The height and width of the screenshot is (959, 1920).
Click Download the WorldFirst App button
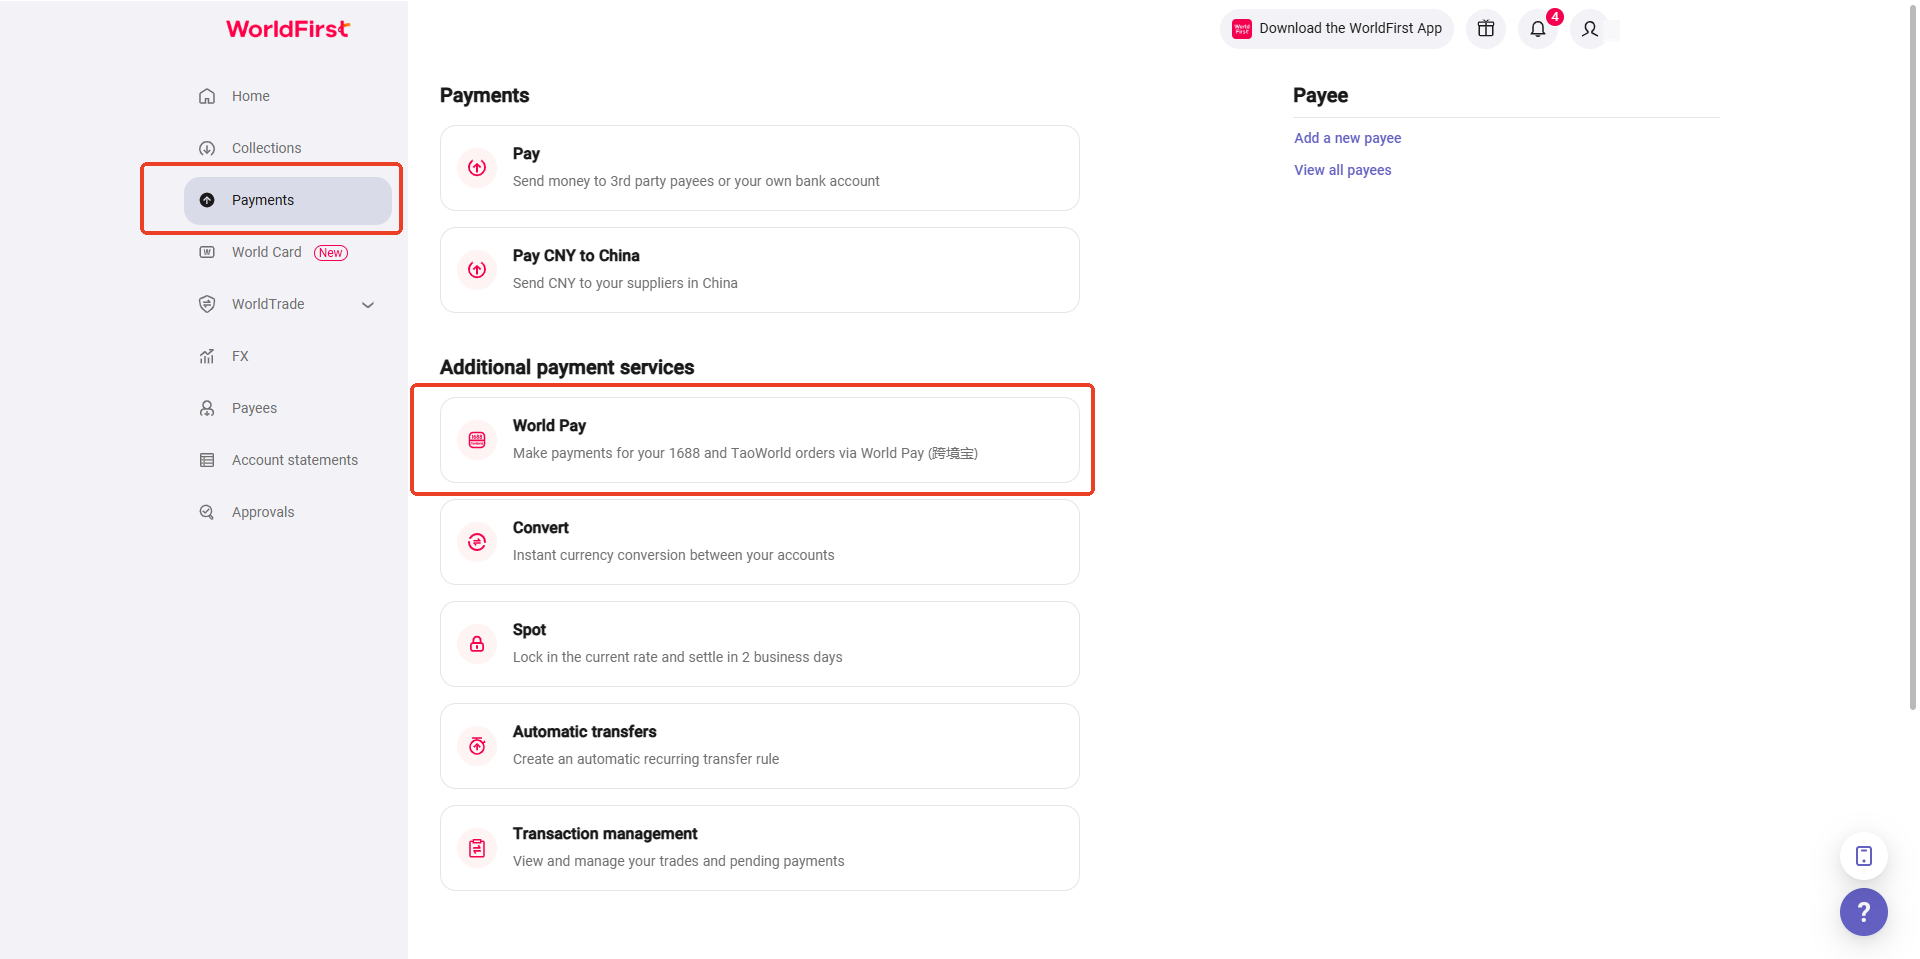tap(1337, 29)
